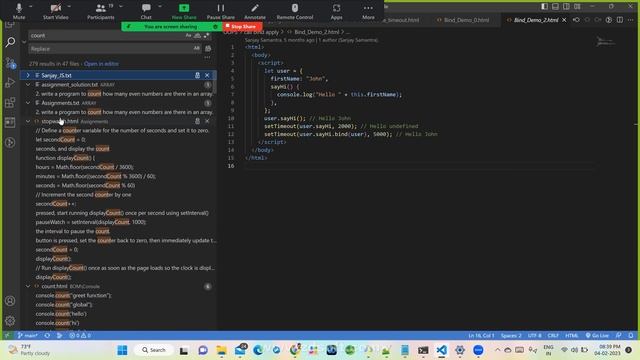Click 'main' git branch in status bar
Image resolution: width=640 pixels, height=360 pixels.
27,336
